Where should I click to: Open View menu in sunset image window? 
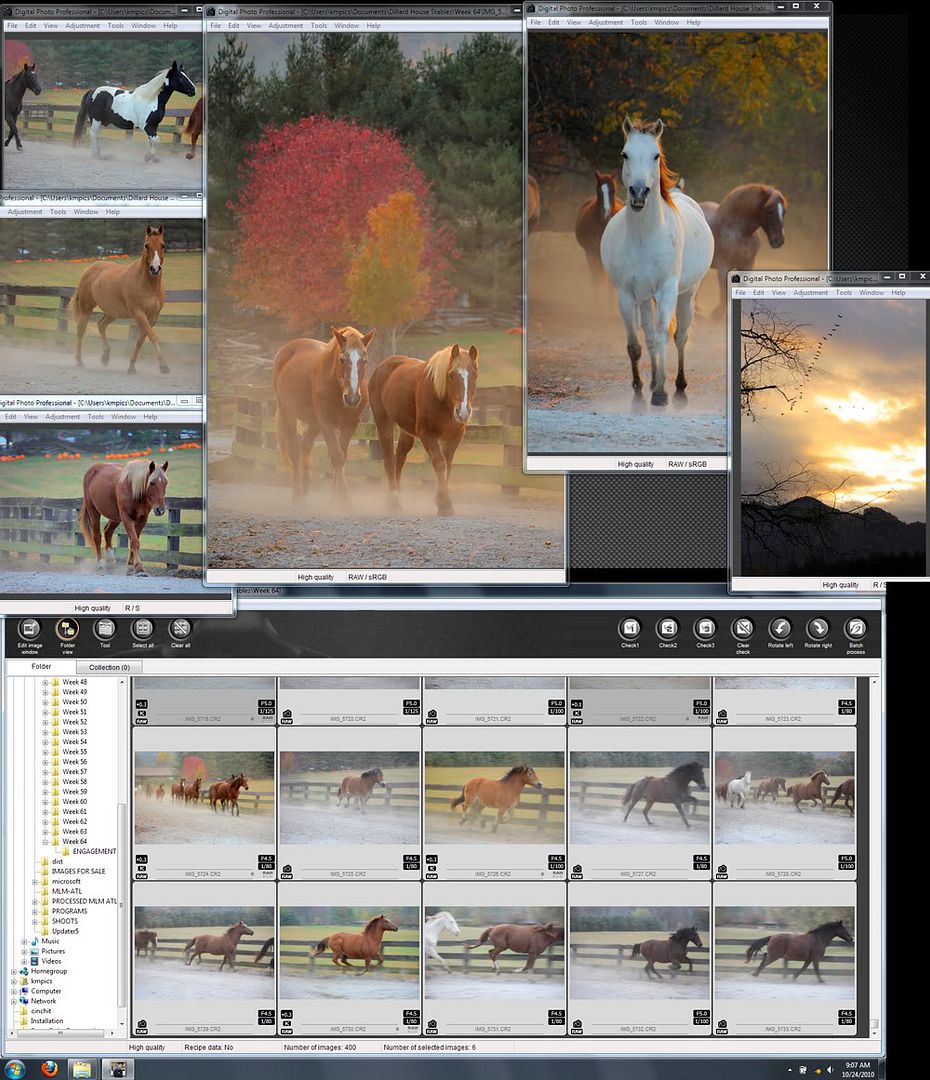point(778,293)
